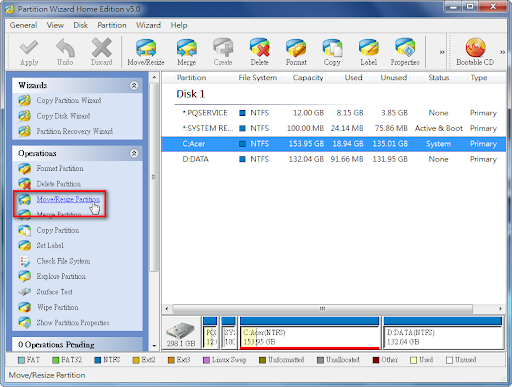Select the C:Acer partition row

click(x=334, y=144)
